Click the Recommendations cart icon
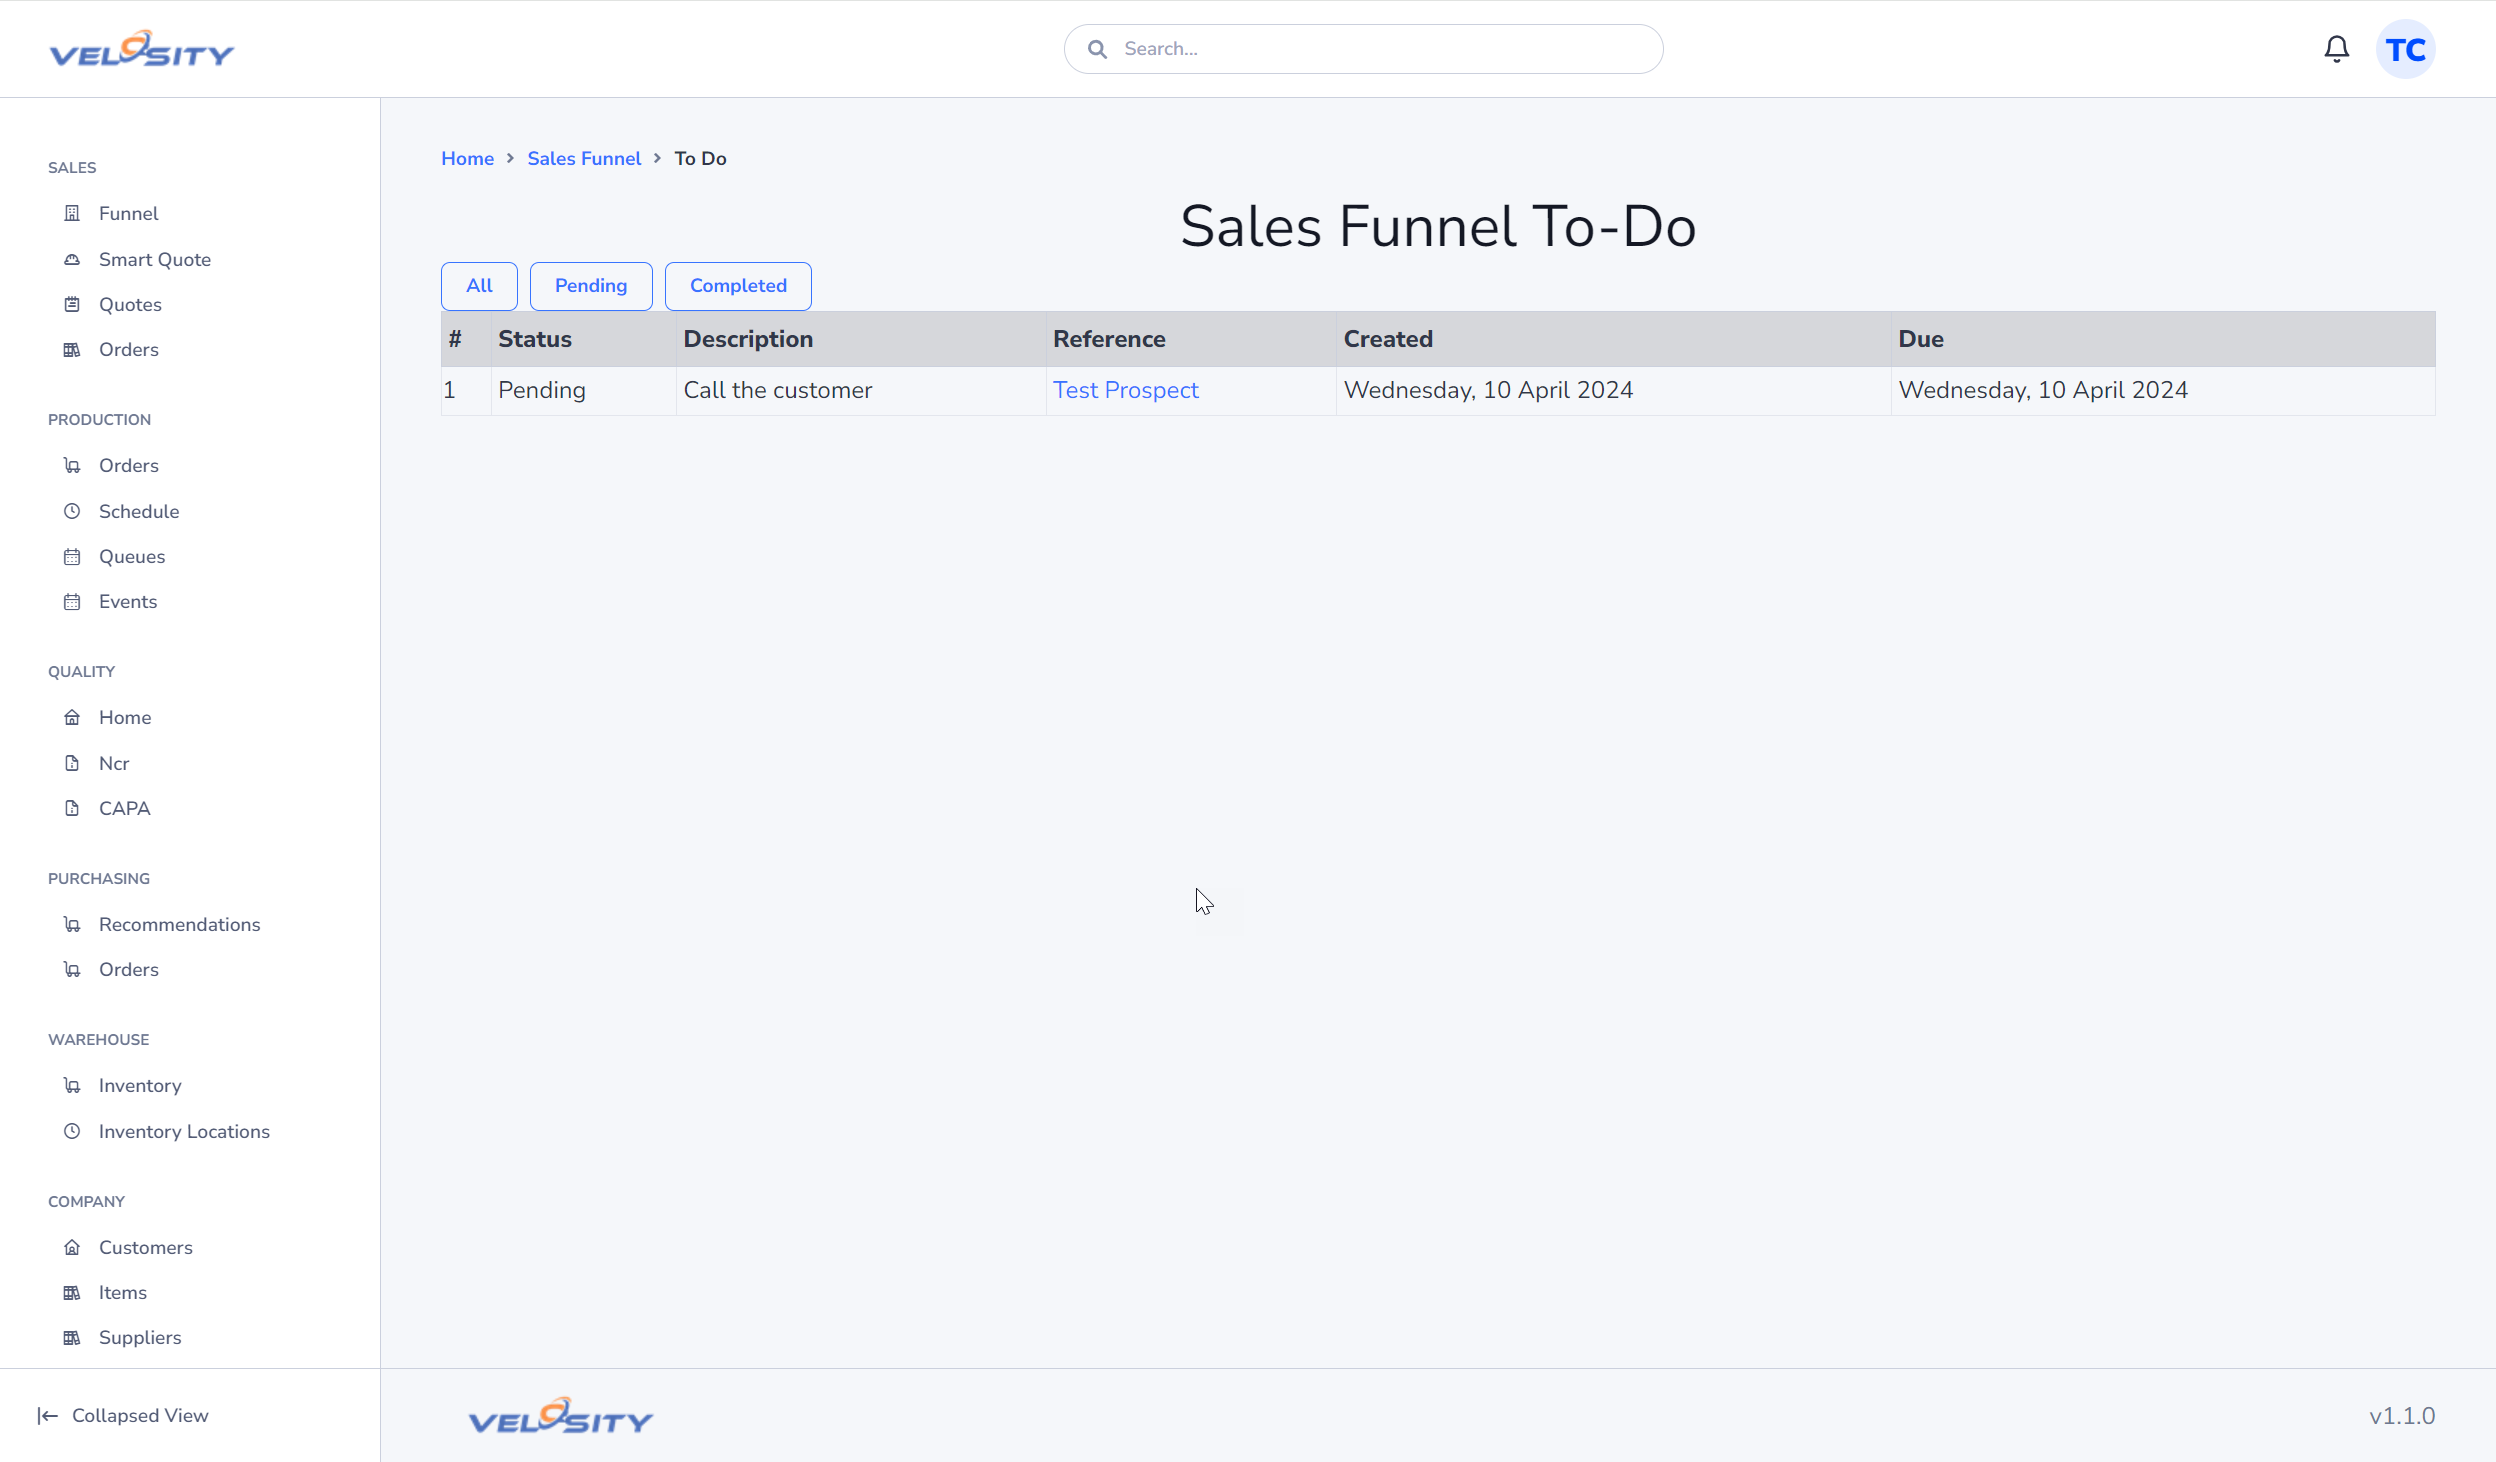The image size is (2496, 1462). pyautogui.click(x=72, y=924)
